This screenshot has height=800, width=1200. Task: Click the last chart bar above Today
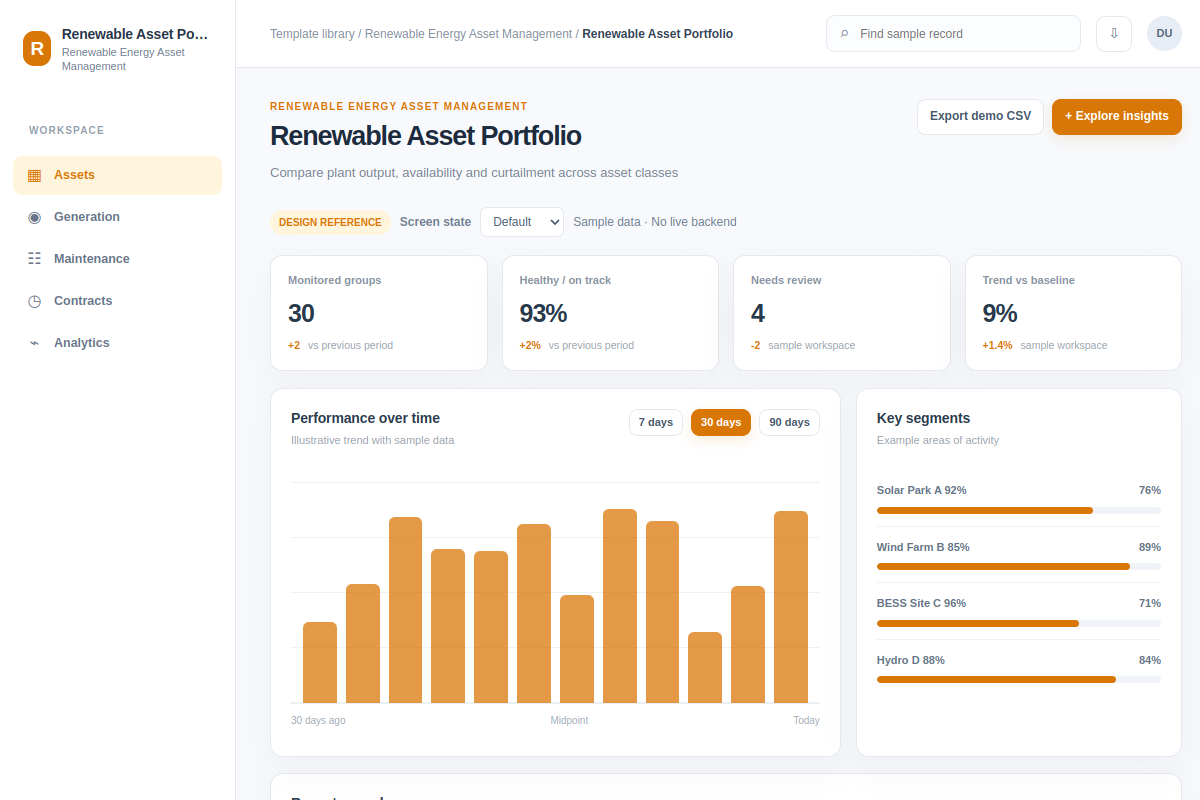(791, 607)
